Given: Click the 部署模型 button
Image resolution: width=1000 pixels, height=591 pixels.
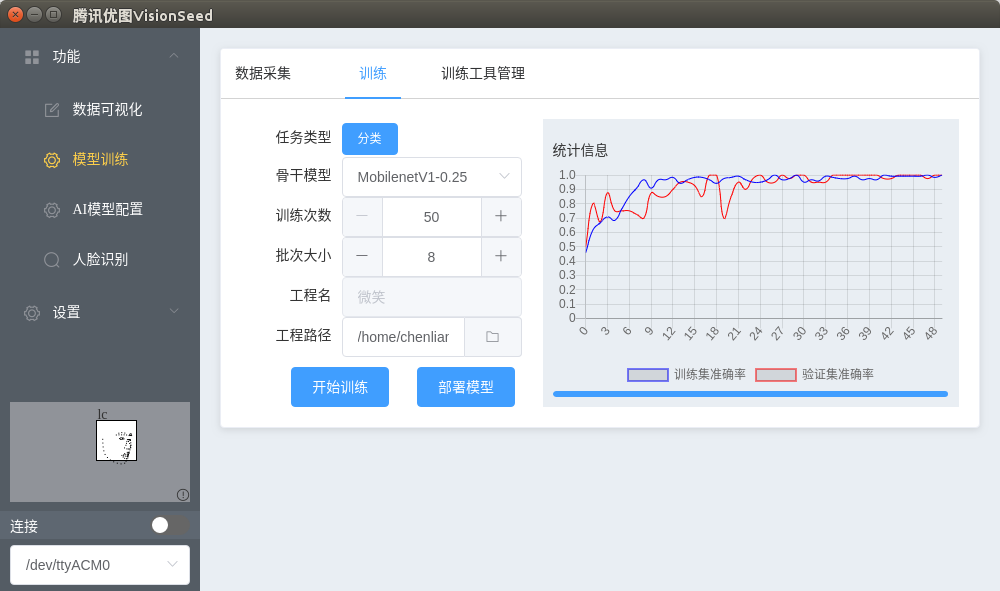Looking at the screenshot, I should [466, 387].
